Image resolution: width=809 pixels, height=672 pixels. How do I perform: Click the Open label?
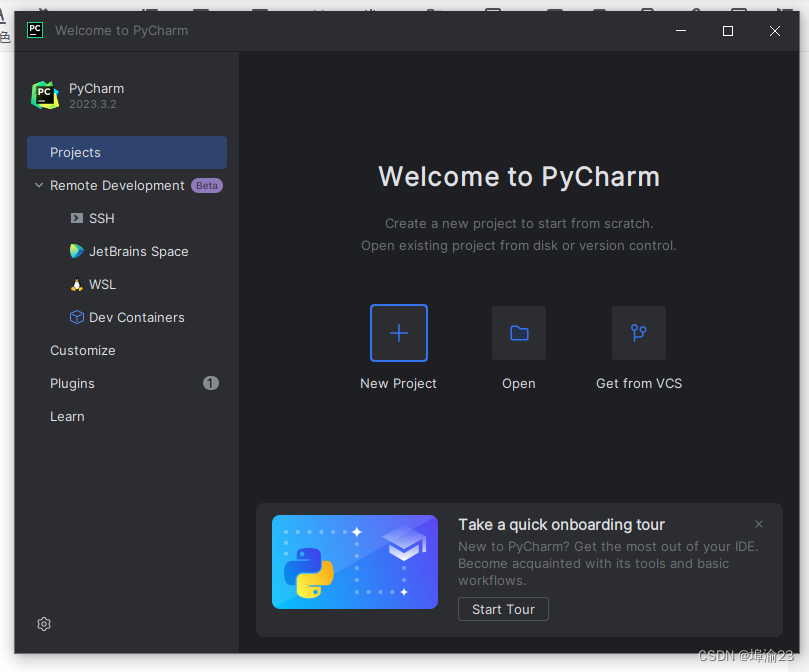pos(519,384)
